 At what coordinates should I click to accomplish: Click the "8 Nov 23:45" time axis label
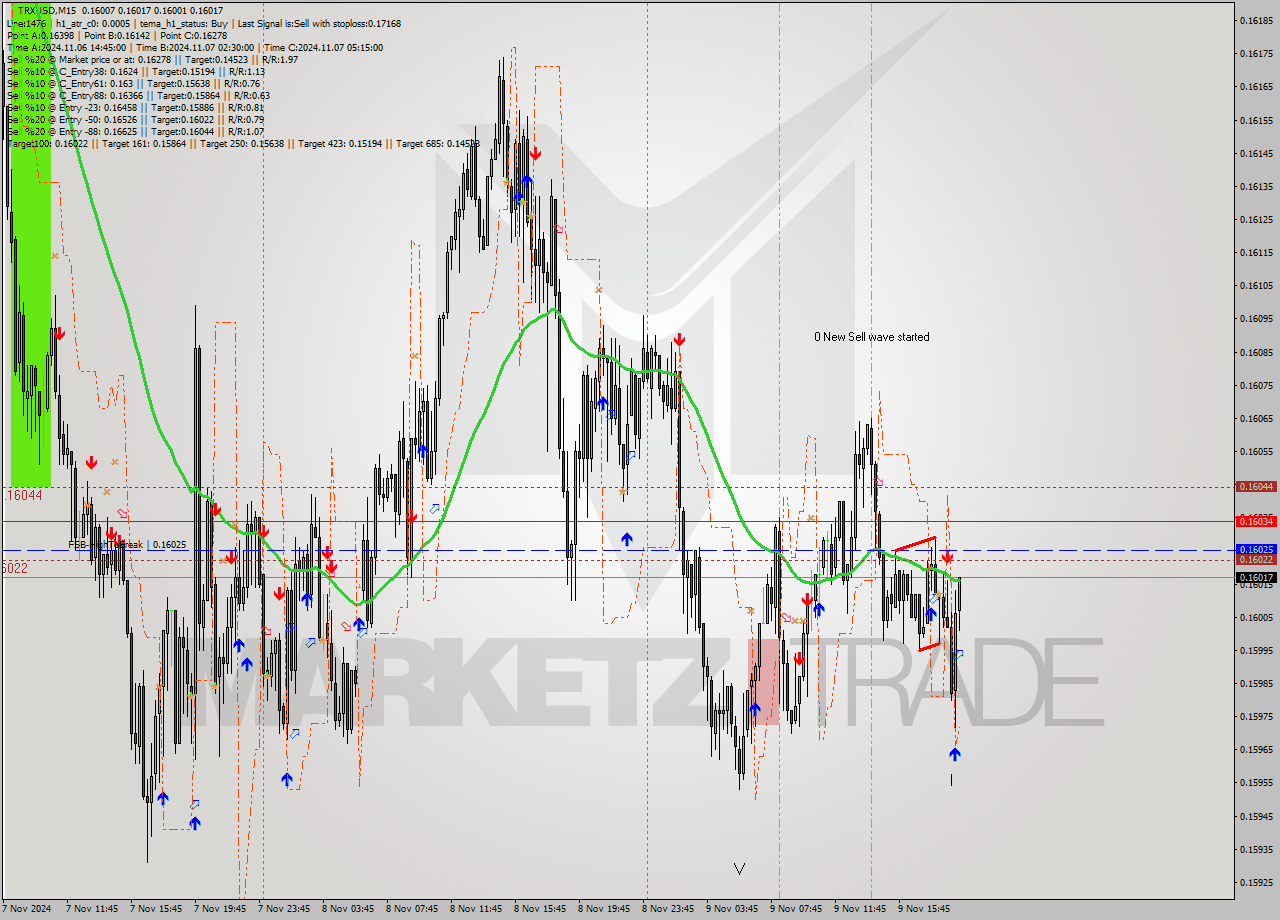tap(668, 909)
